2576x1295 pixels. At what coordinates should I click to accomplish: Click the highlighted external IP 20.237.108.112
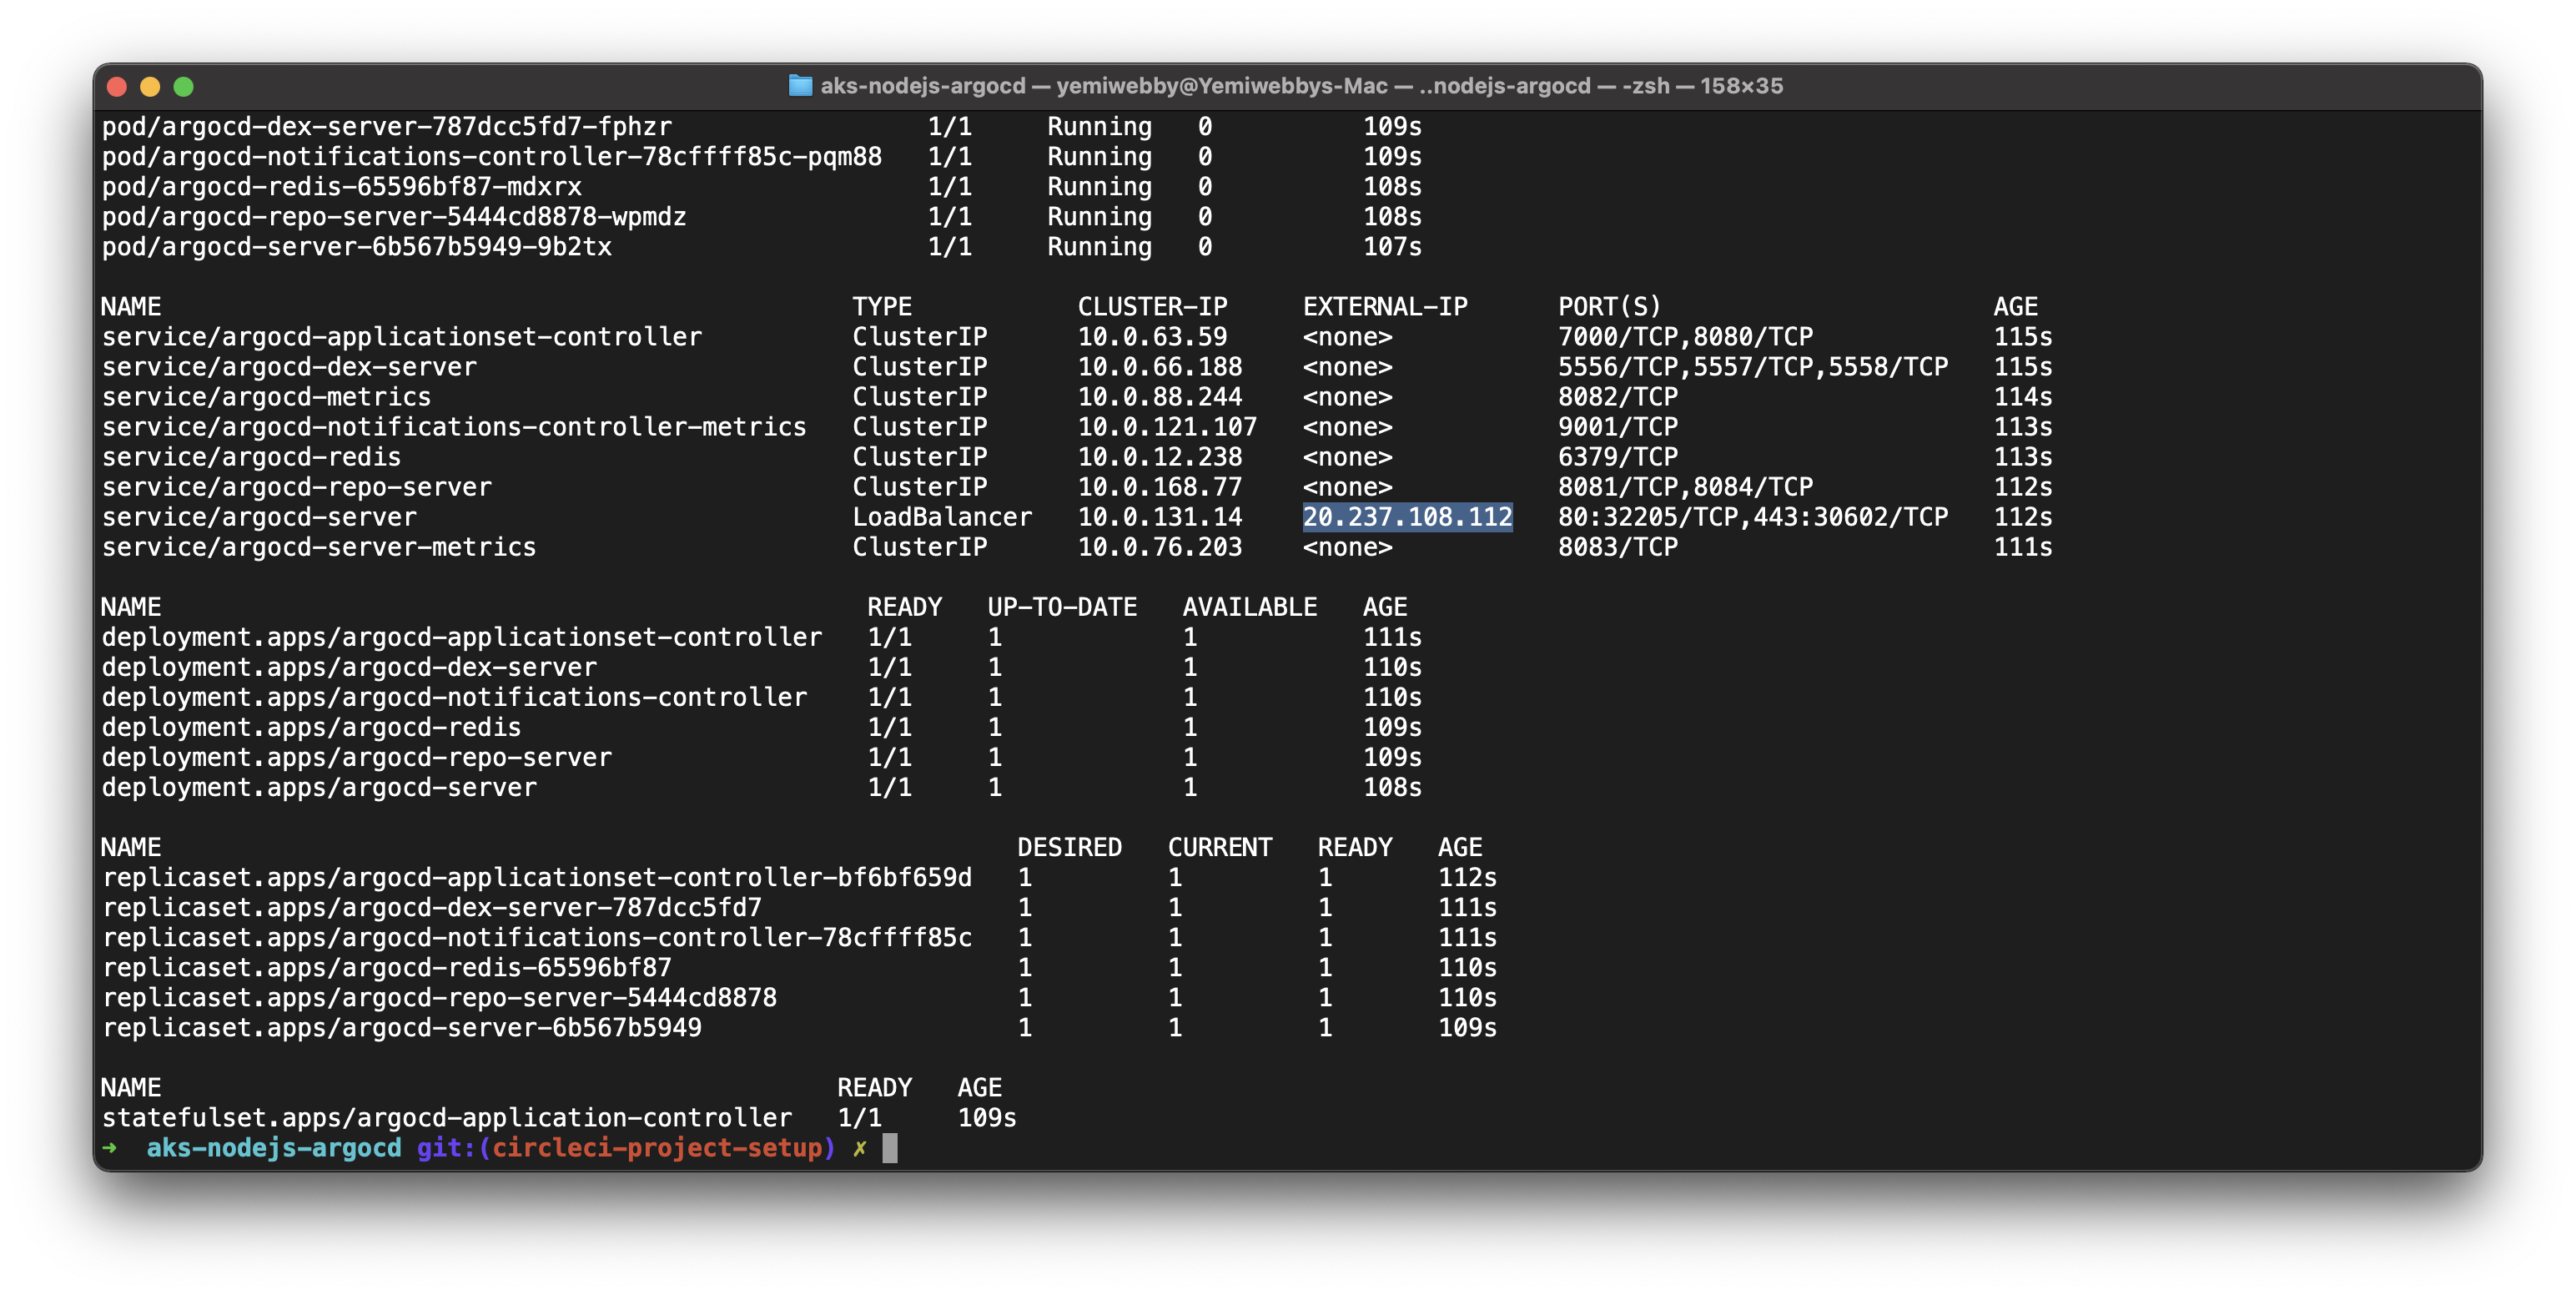pos(1407,517)
